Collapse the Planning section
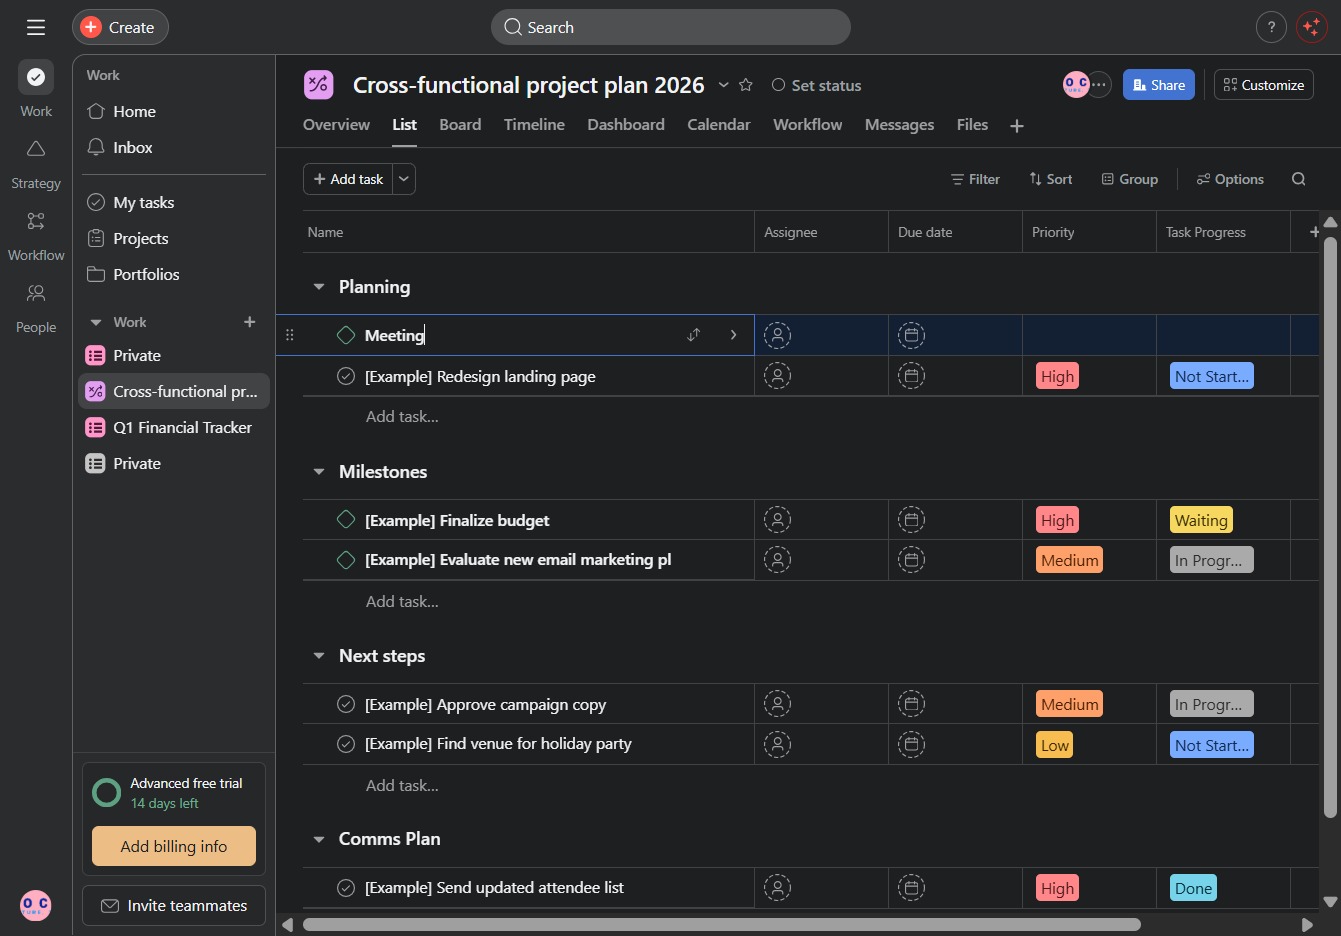Viewport: 1341px width, 936px height. tap(319, 287)
